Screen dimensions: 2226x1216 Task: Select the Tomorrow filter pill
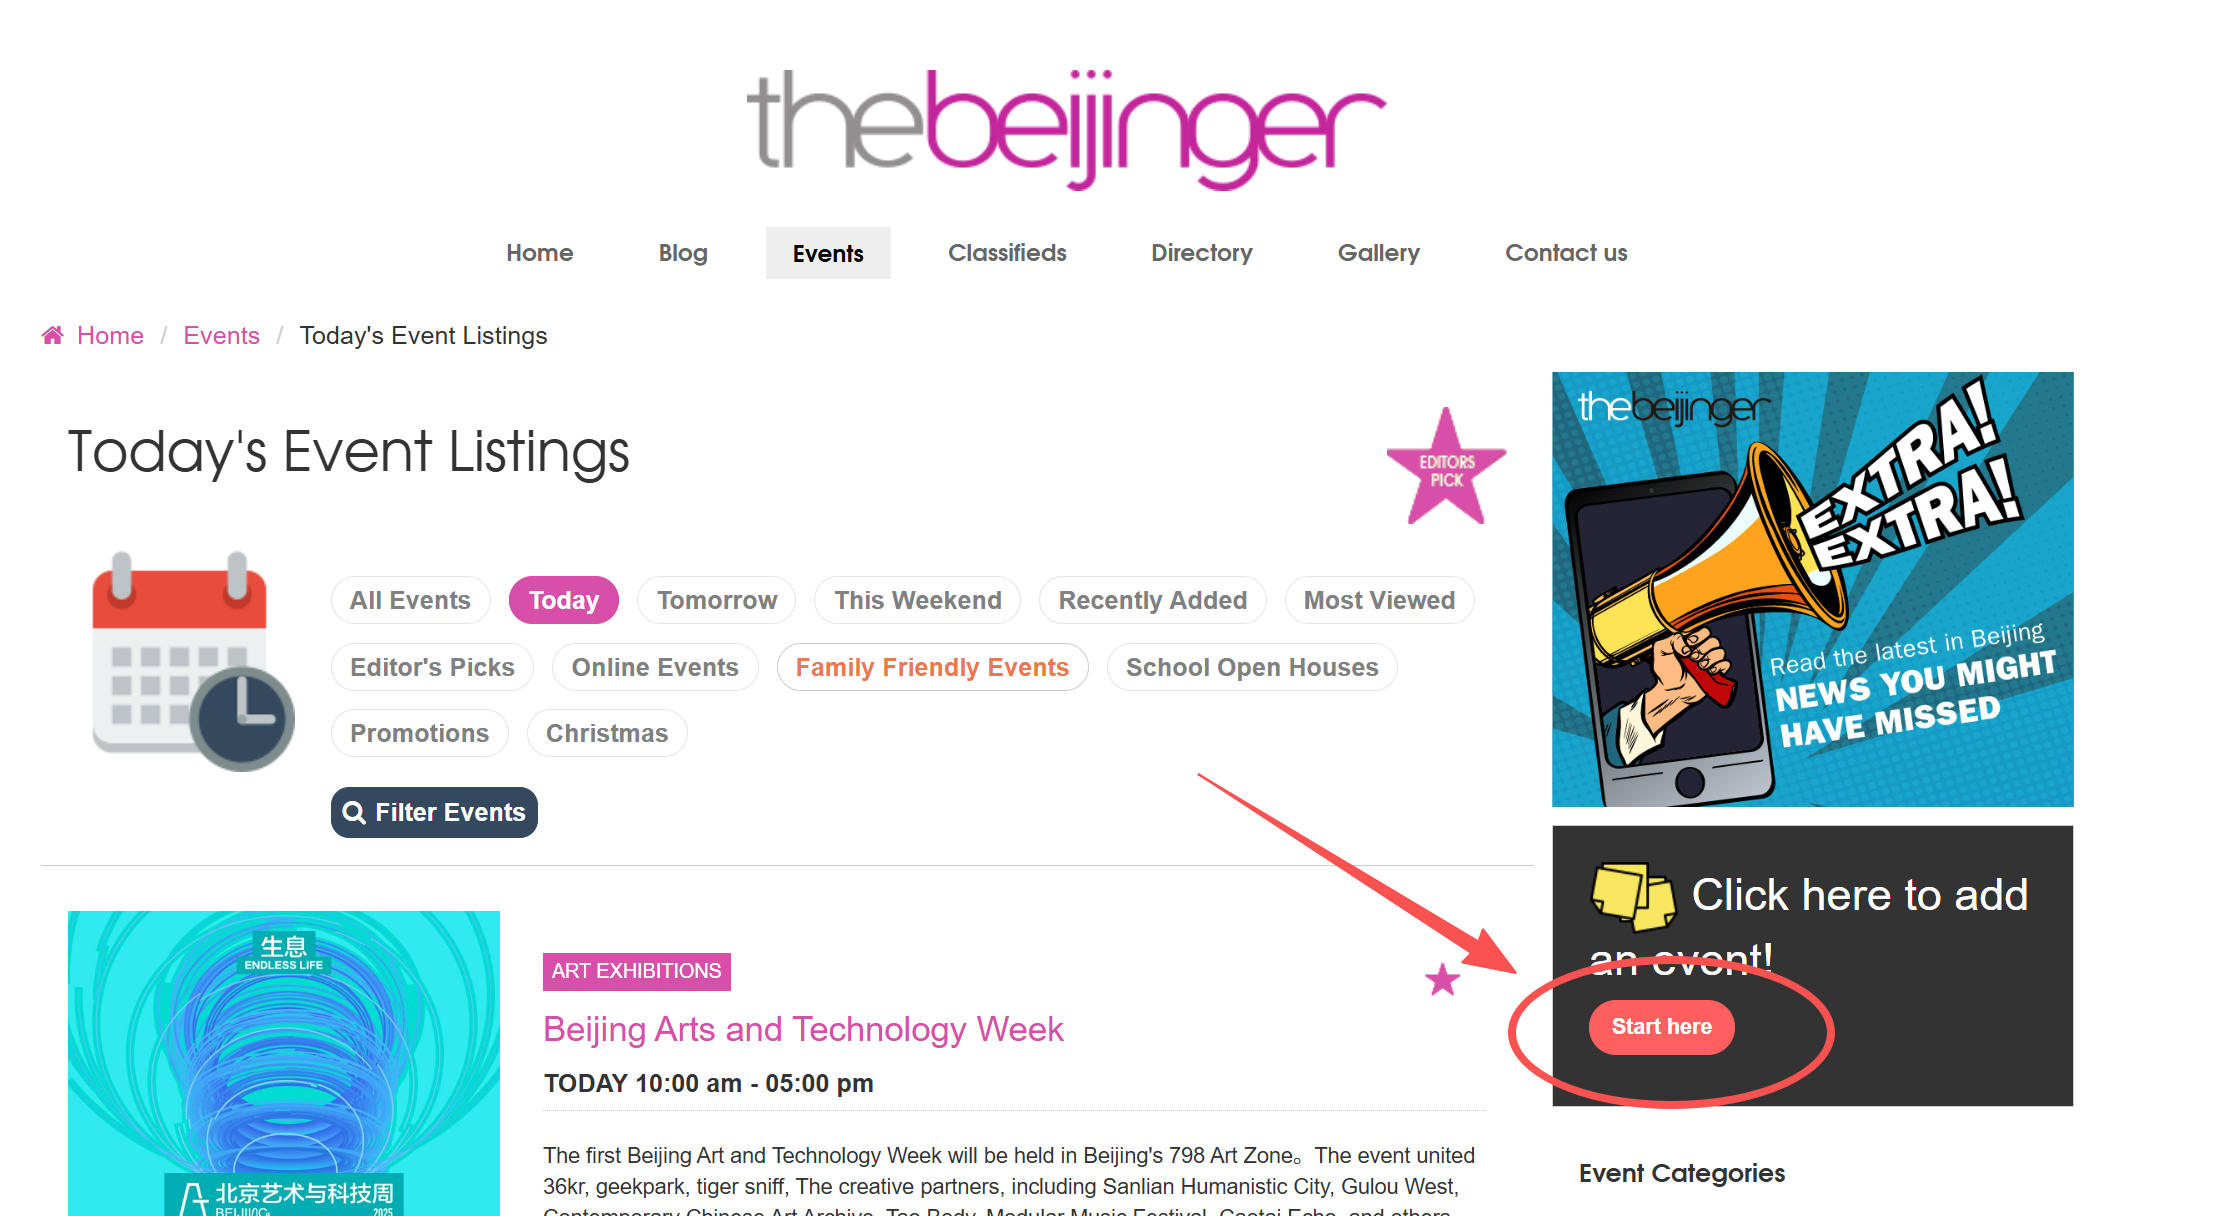717,600
